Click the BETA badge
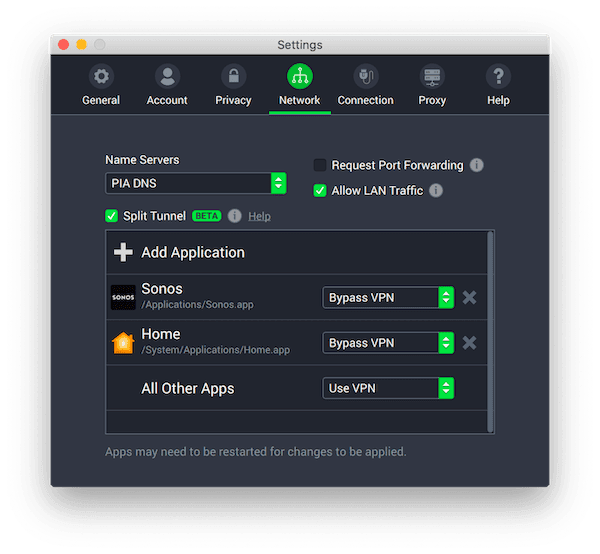600x554 pixels. 207,216
